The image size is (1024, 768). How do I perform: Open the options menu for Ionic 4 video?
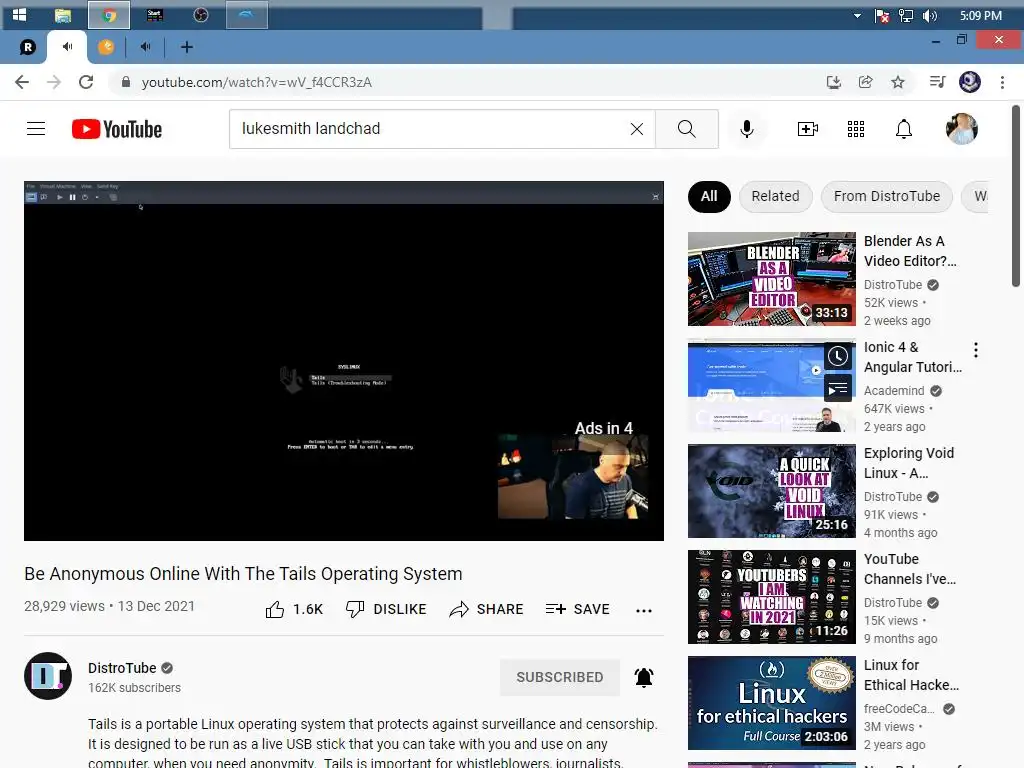[976, 350]
